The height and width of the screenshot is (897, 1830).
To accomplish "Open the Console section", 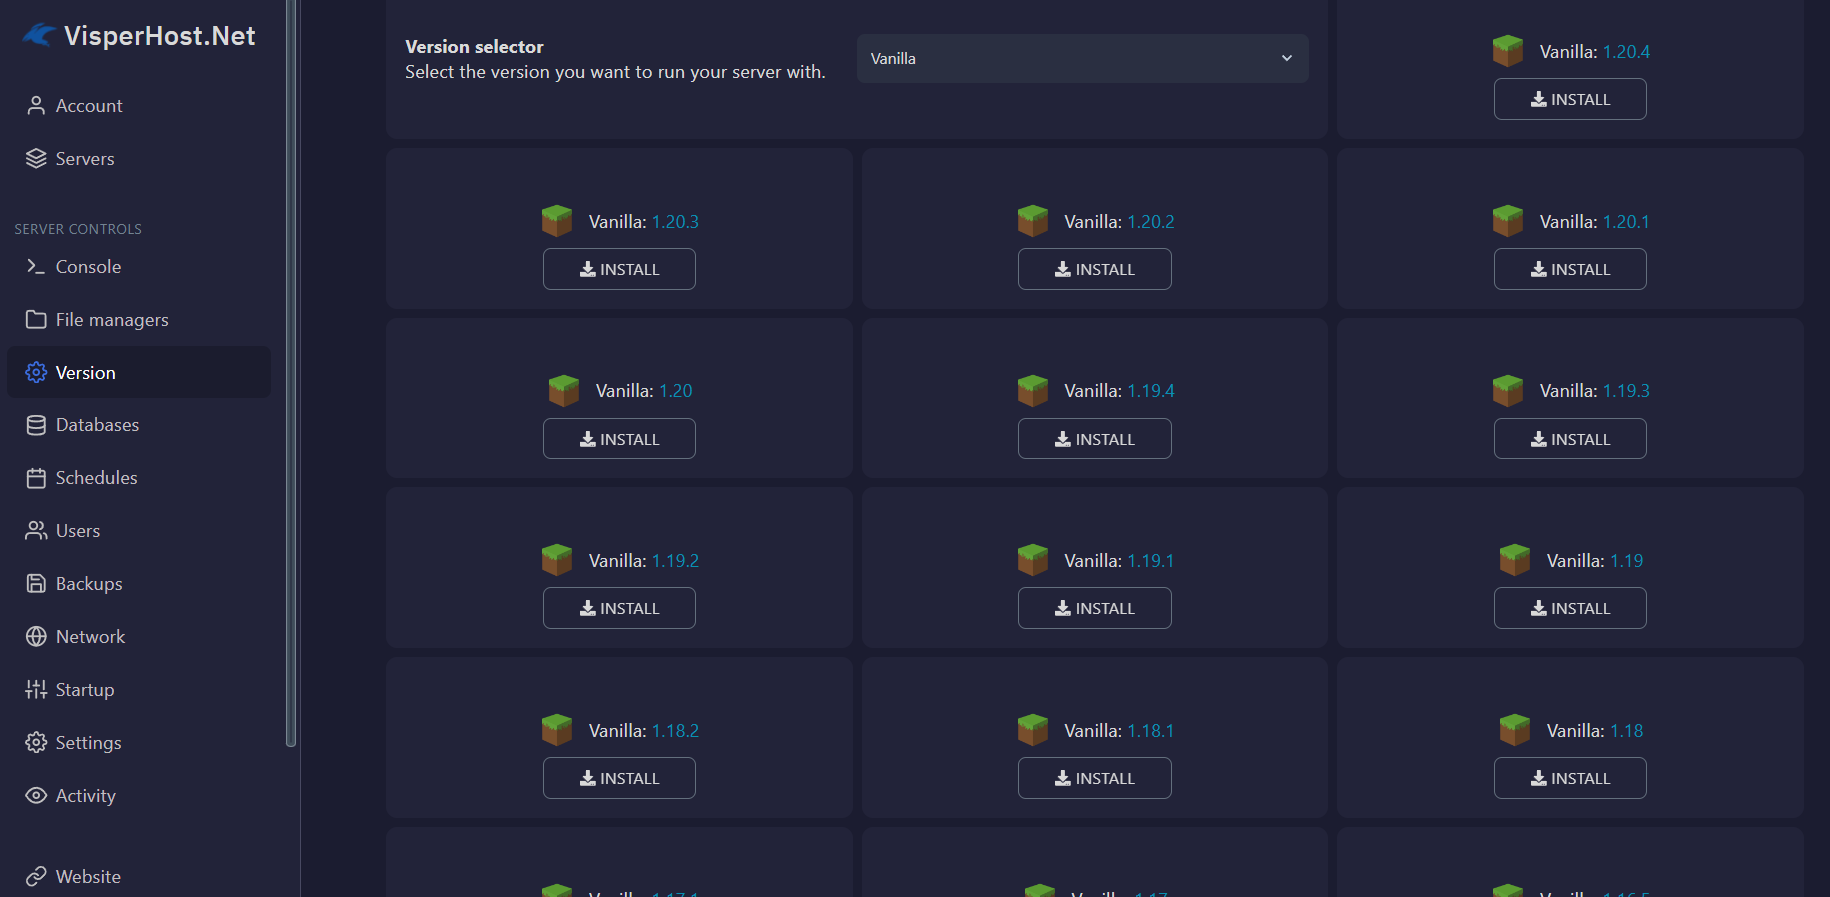I will (x=139, y=267).
